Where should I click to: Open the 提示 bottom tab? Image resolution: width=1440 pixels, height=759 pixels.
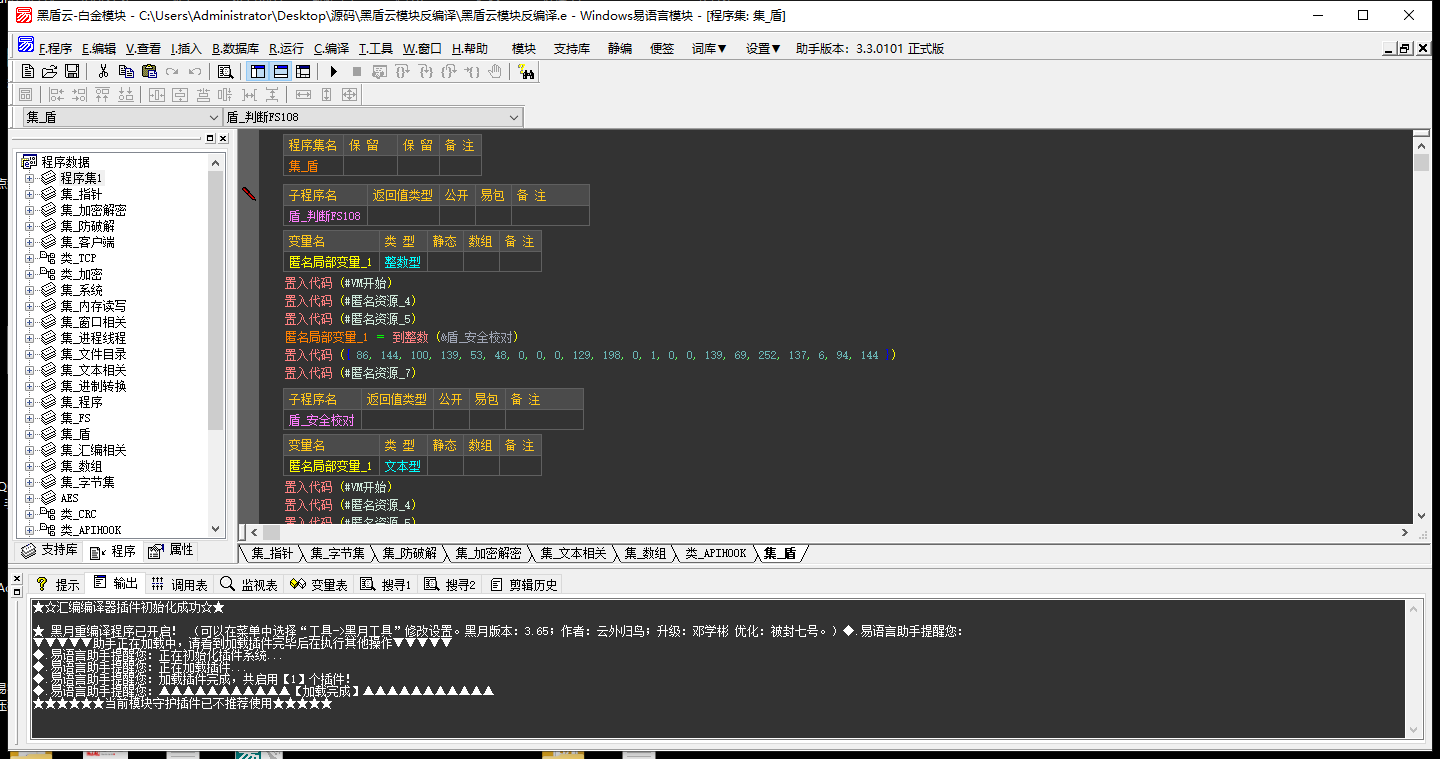coord(58,584)
